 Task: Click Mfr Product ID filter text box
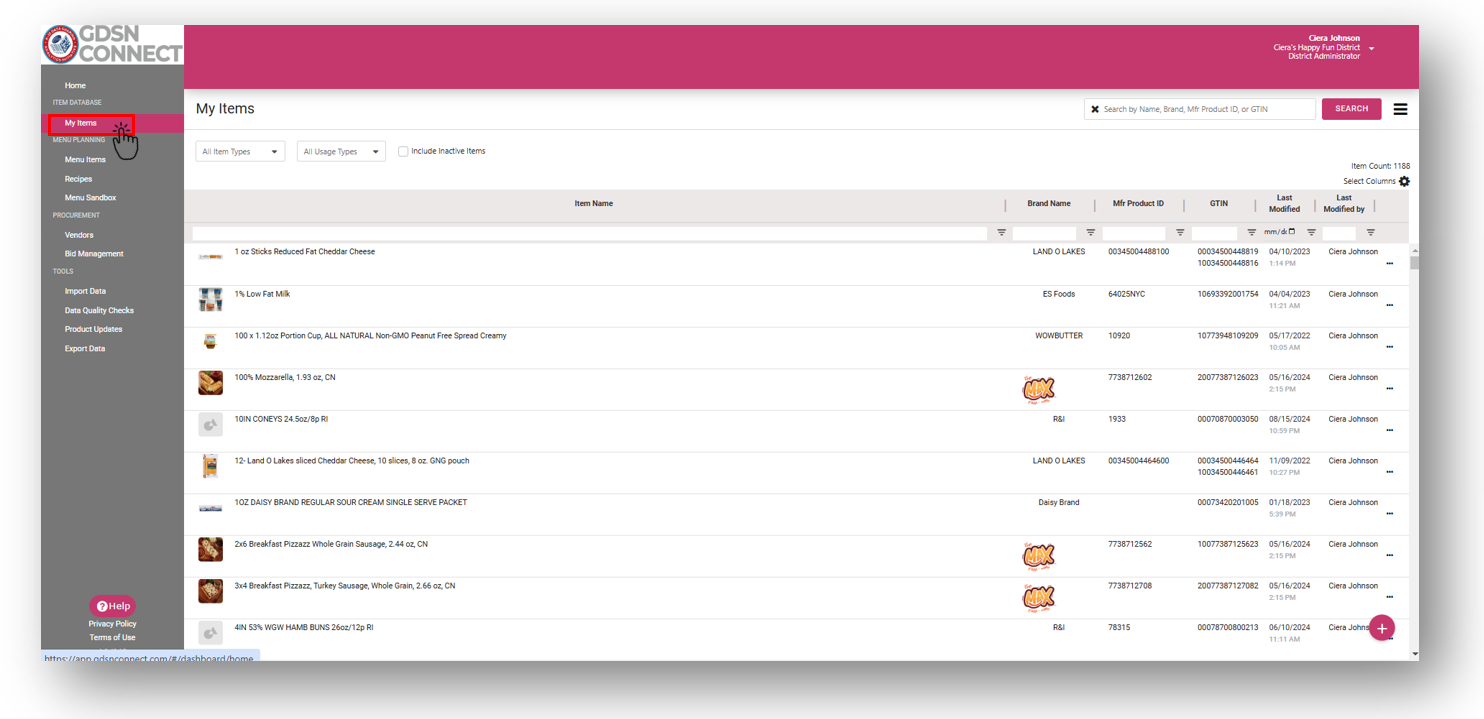(1134, 233)
